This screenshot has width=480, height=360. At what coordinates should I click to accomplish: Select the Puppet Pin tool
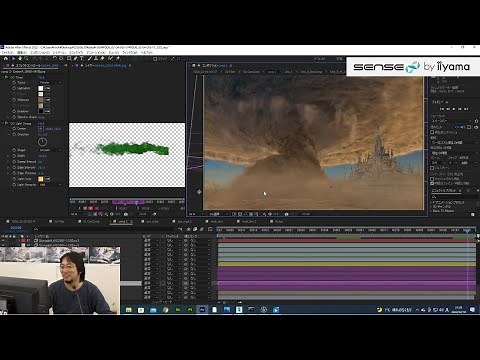point(118,58)
